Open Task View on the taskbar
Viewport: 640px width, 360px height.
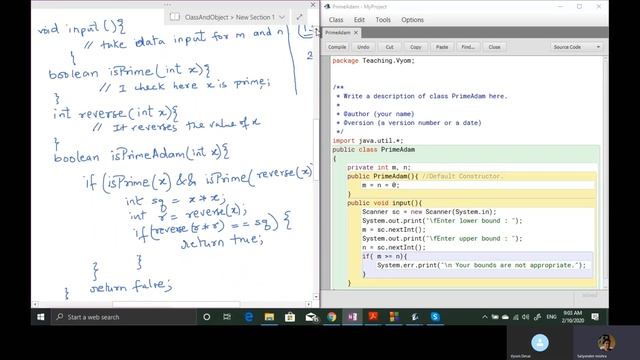click(x=227, y=317)
